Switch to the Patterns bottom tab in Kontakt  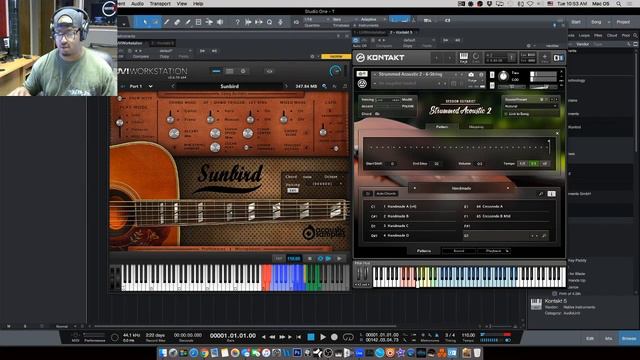click(424, 251)
